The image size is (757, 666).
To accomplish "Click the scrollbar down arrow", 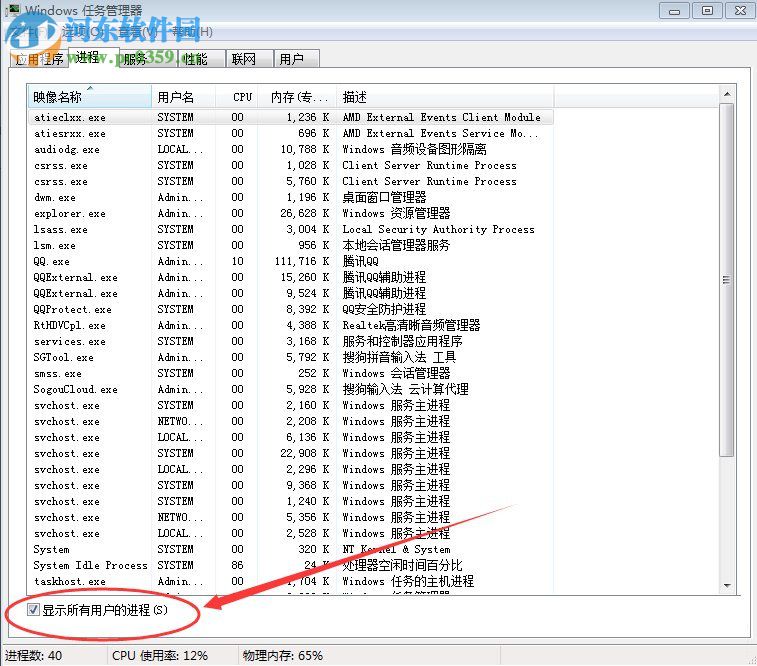I will coord(727,585).
